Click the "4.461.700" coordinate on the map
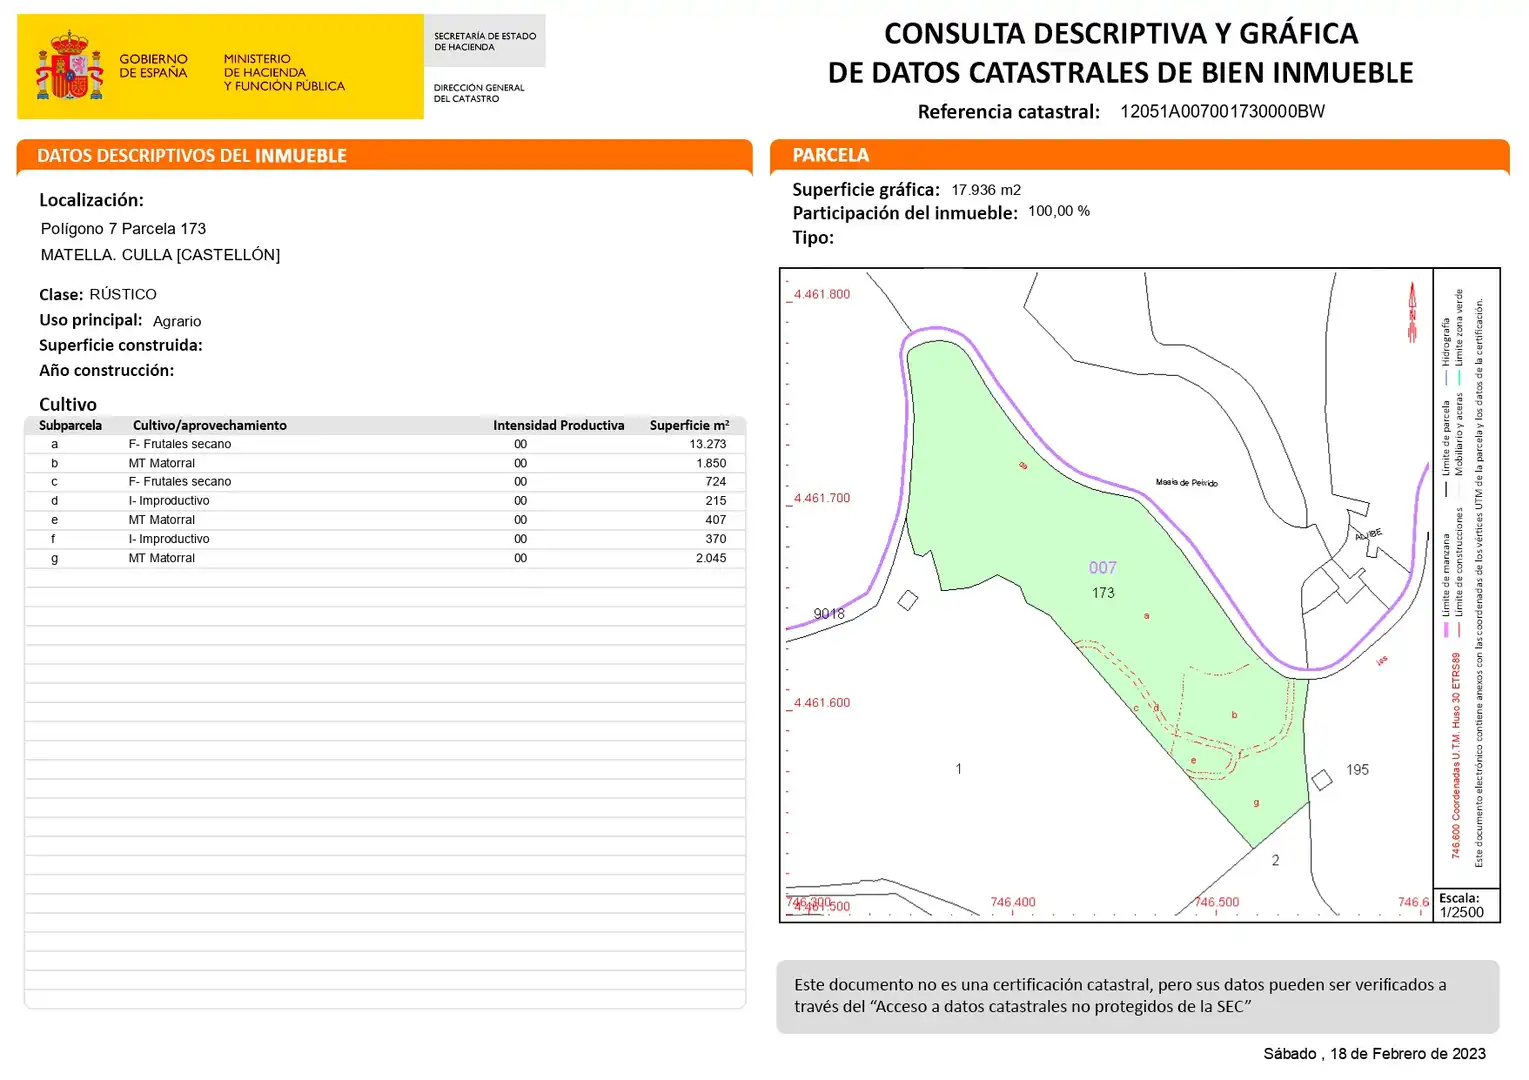 822,498
